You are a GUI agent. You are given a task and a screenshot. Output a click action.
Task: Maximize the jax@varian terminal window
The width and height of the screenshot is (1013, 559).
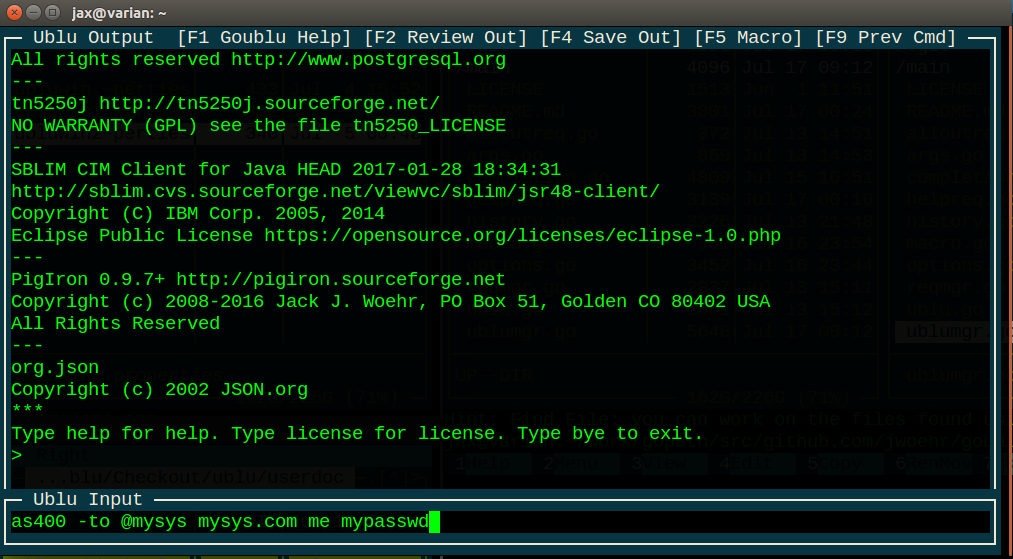(53, 11)
